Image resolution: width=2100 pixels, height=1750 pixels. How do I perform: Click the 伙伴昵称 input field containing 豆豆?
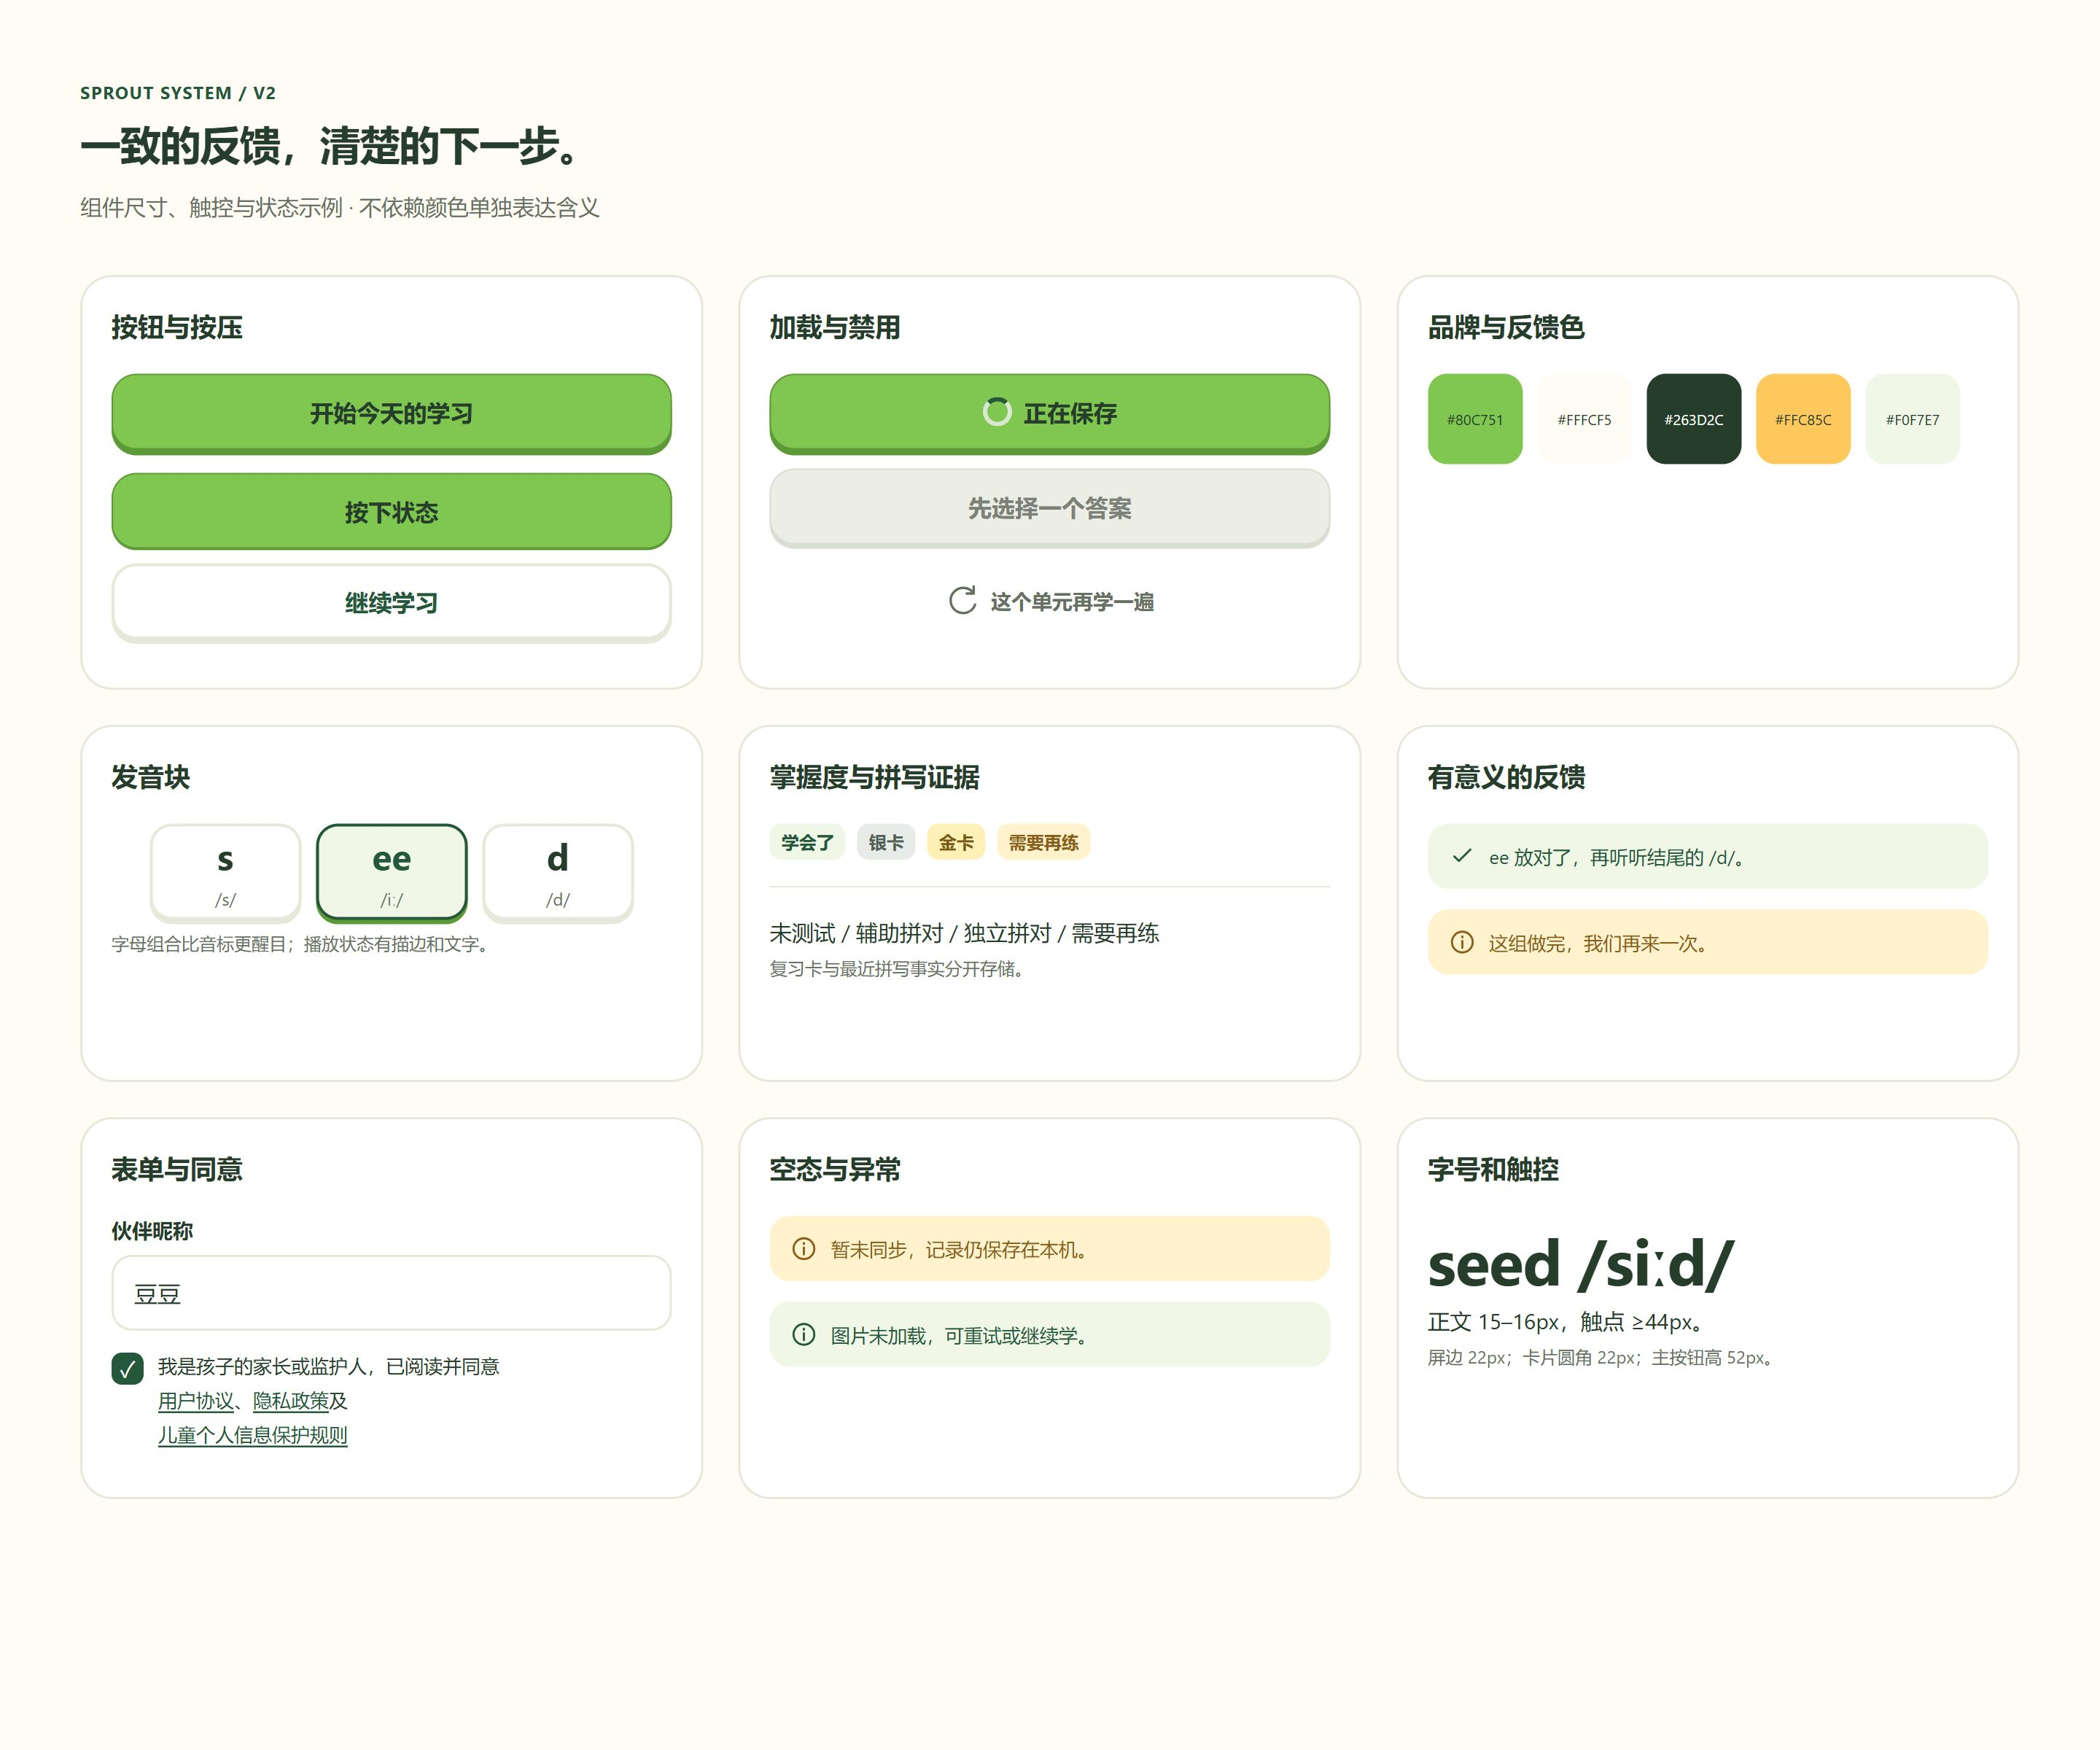[391, 1293]
